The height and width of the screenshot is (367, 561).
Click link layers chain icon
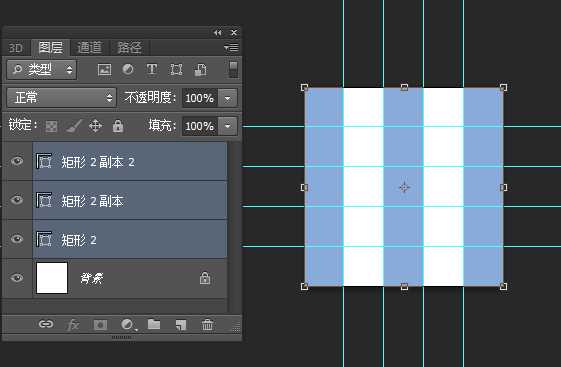[46, 324]
